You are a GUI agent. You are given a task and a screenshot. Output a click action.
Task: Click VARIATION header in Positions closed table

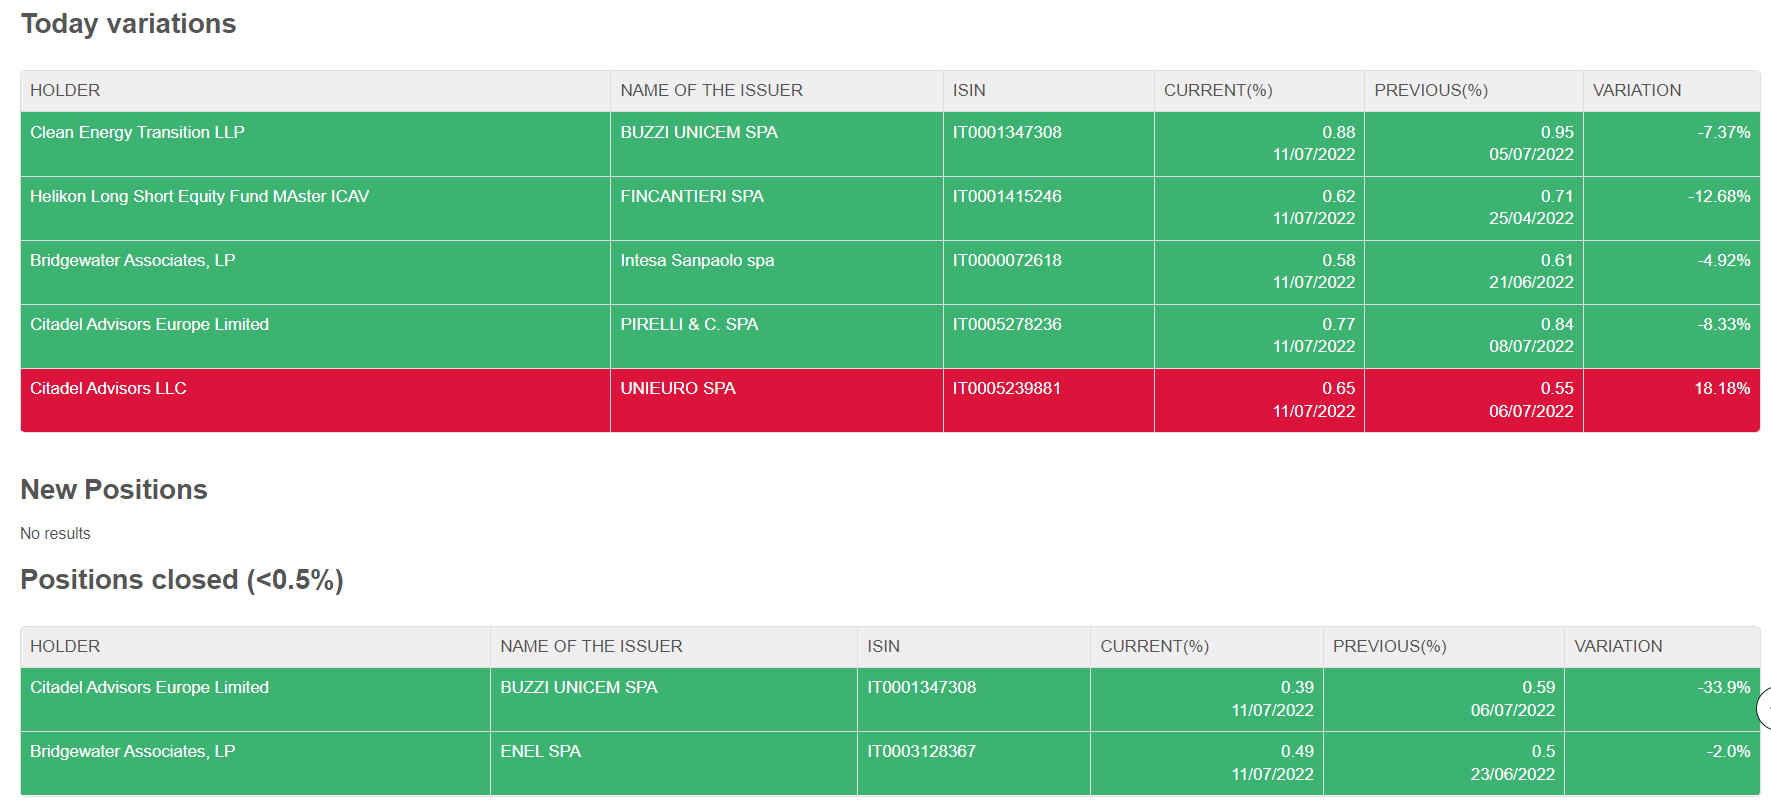1618,646
